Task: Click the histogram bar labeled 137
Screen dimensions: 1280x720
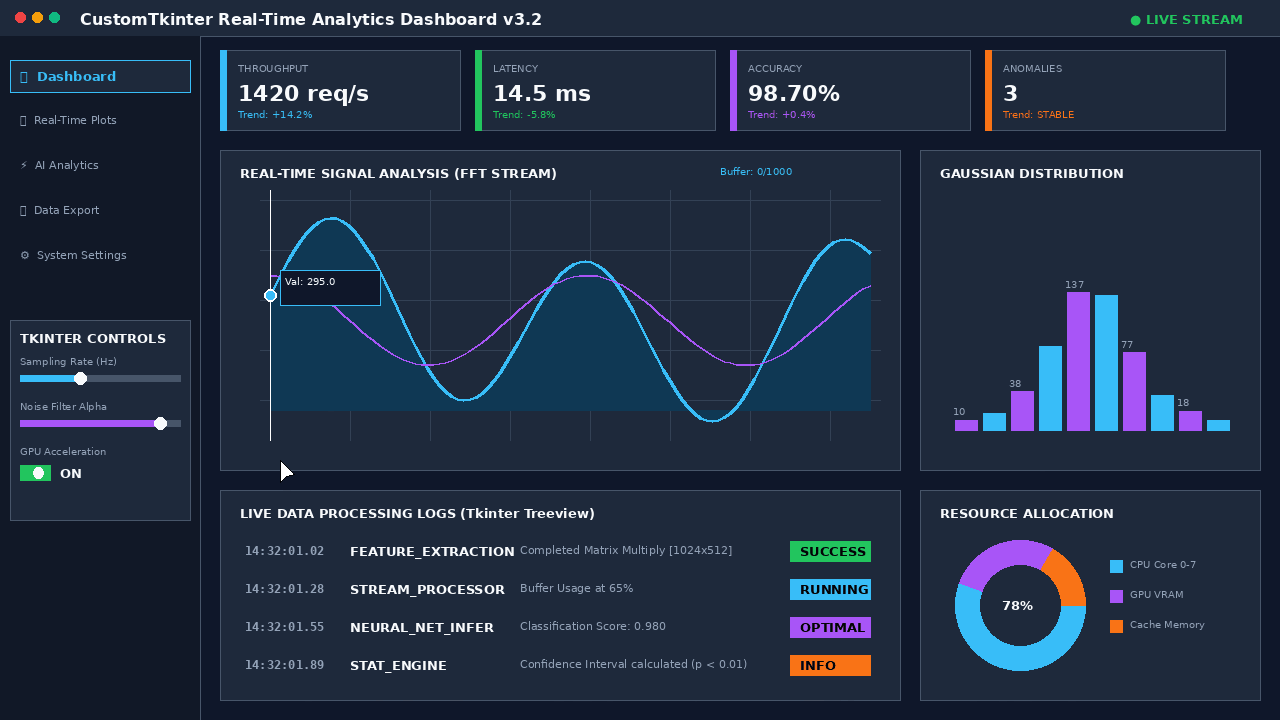Action: pyautogui.click(x=1078, y=361)
